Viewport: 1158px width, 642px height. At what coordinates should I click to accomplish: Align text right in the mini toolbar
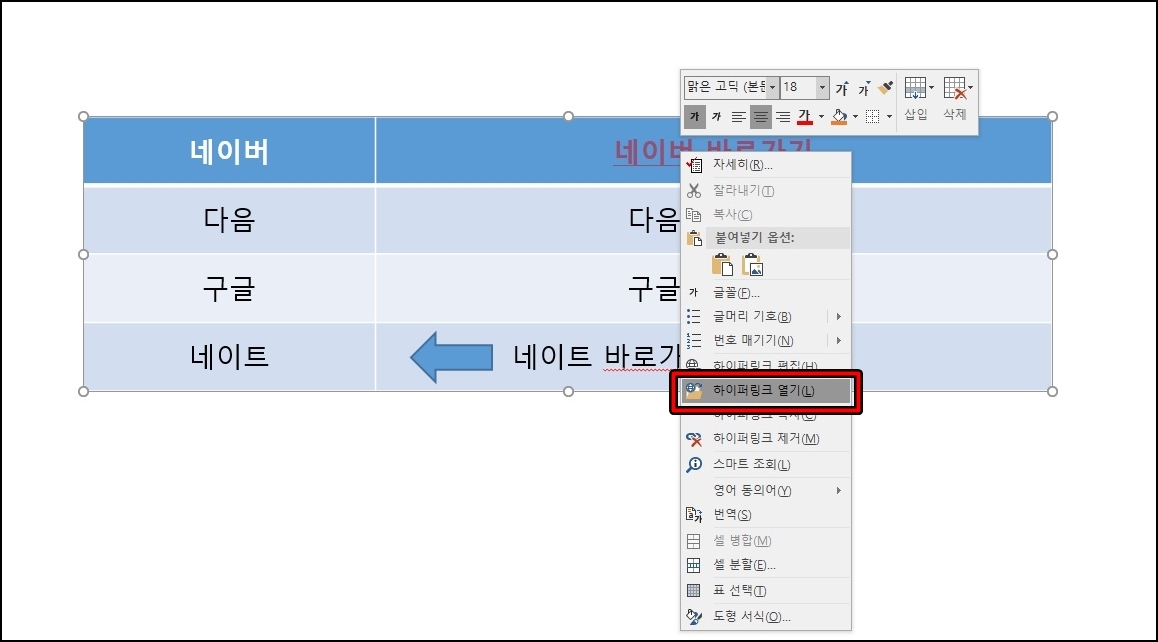(782, 116)
